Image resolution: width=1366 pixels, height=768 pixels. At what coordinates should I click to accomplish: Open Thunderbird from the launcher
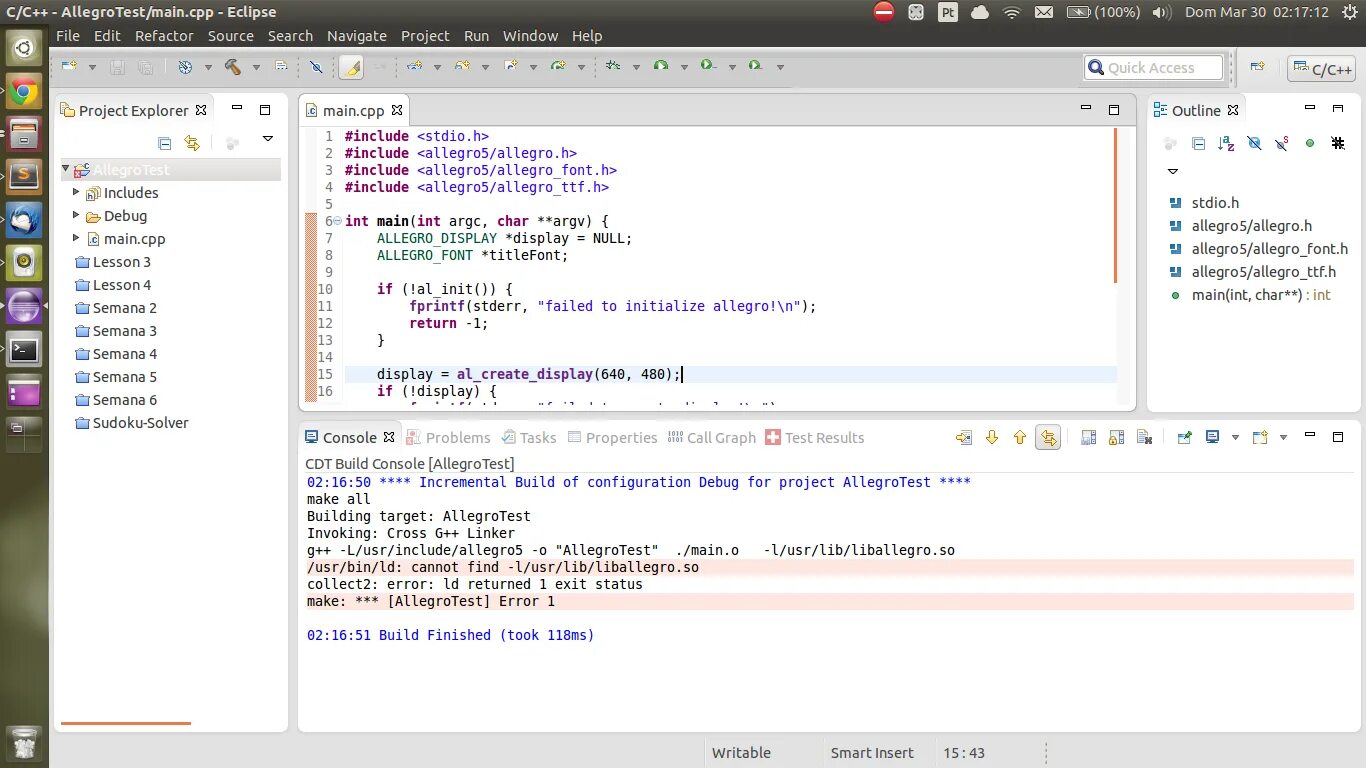(x=24, y=221)
